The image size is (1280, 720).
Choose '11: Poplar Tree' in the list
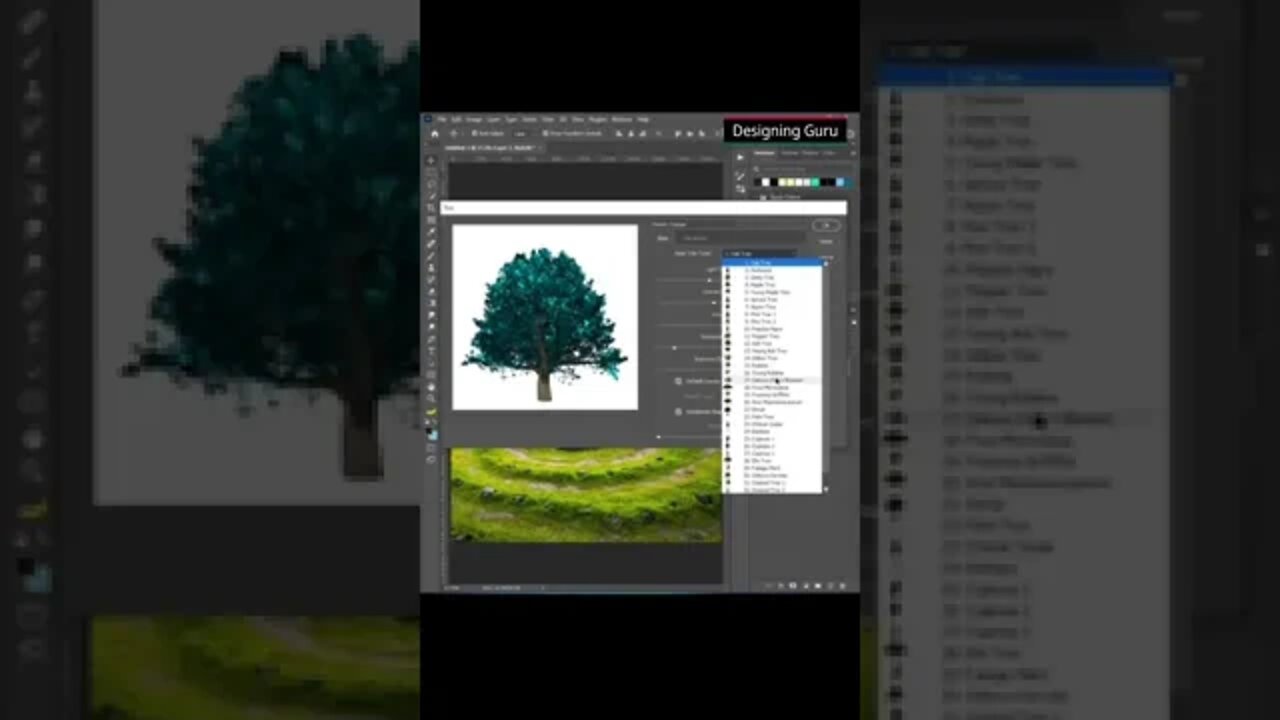772,336
